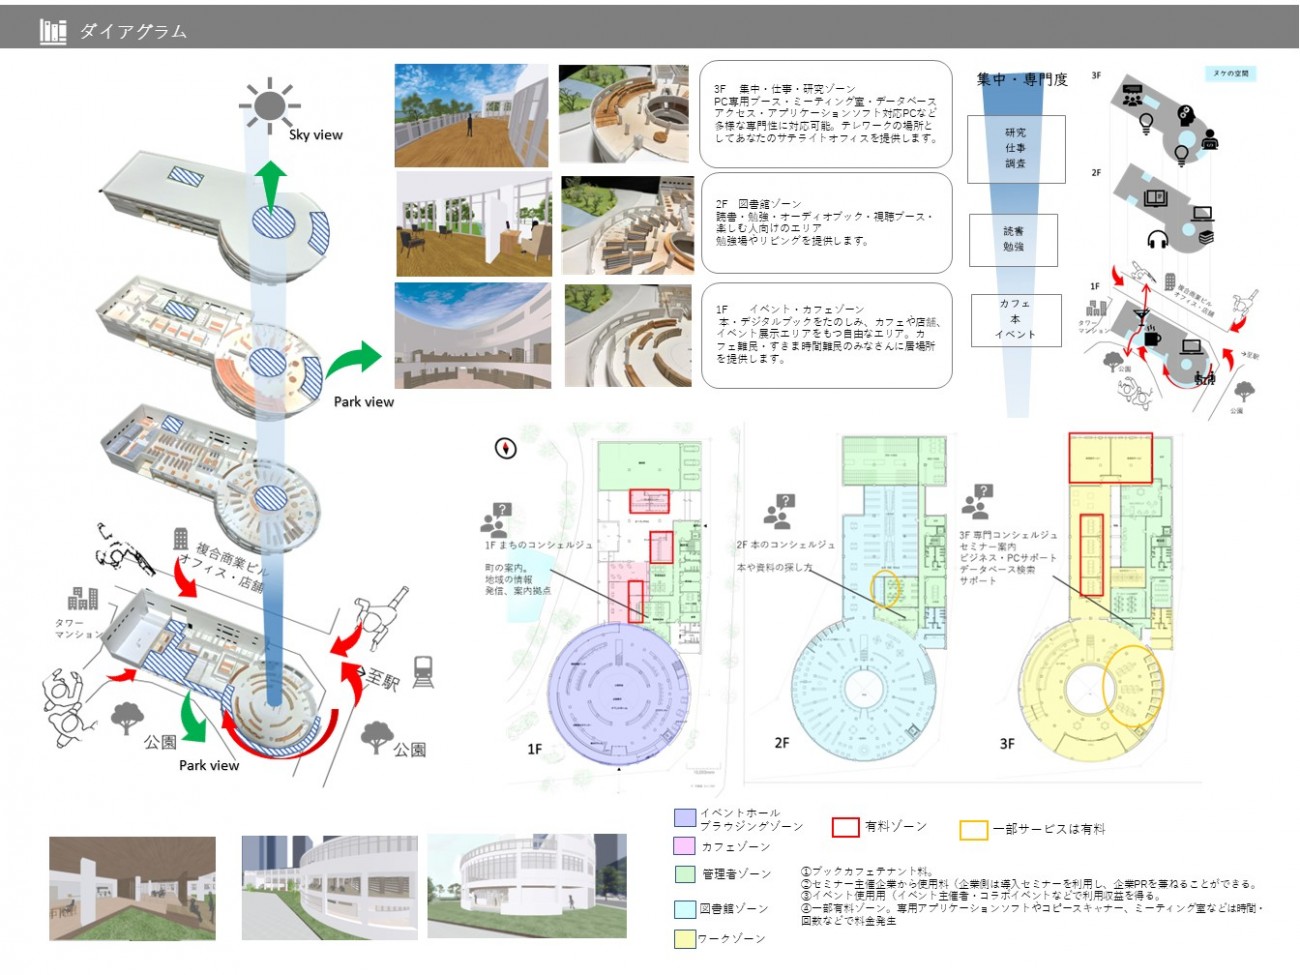
Task: Click the 3F 専門コンシェルジュ person icon
Action: 976,501
